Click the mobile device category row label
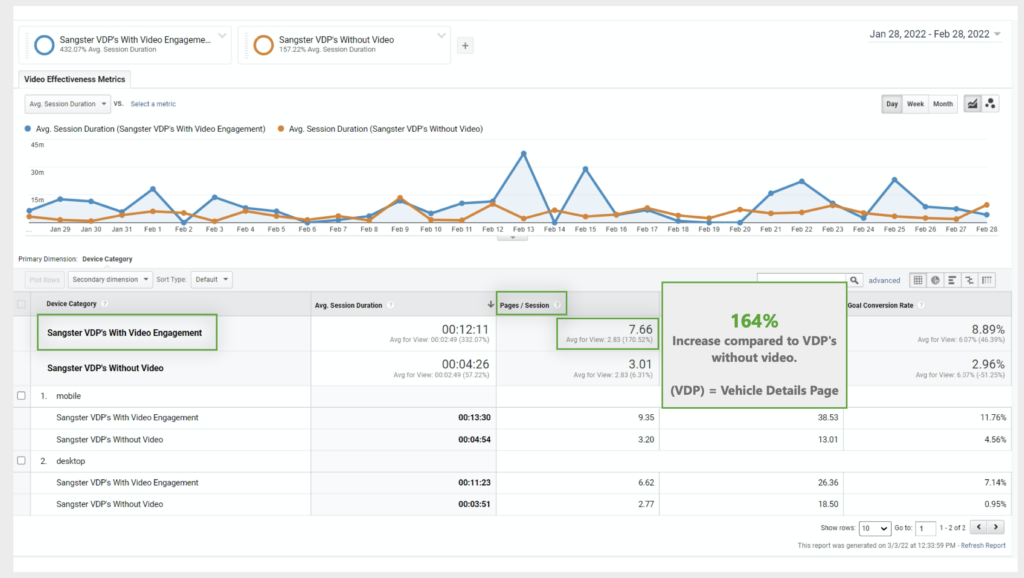This screenshot has height=578, width=1024. (x=69, y=396)
